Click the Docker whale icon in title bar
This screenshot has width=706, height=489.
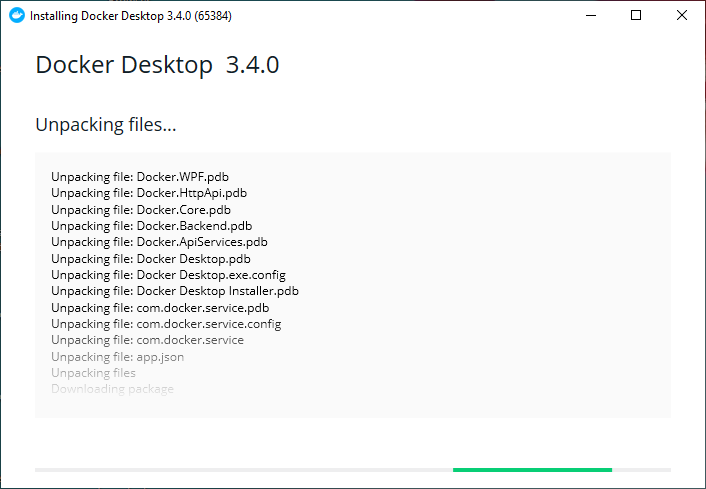(17, 15)
